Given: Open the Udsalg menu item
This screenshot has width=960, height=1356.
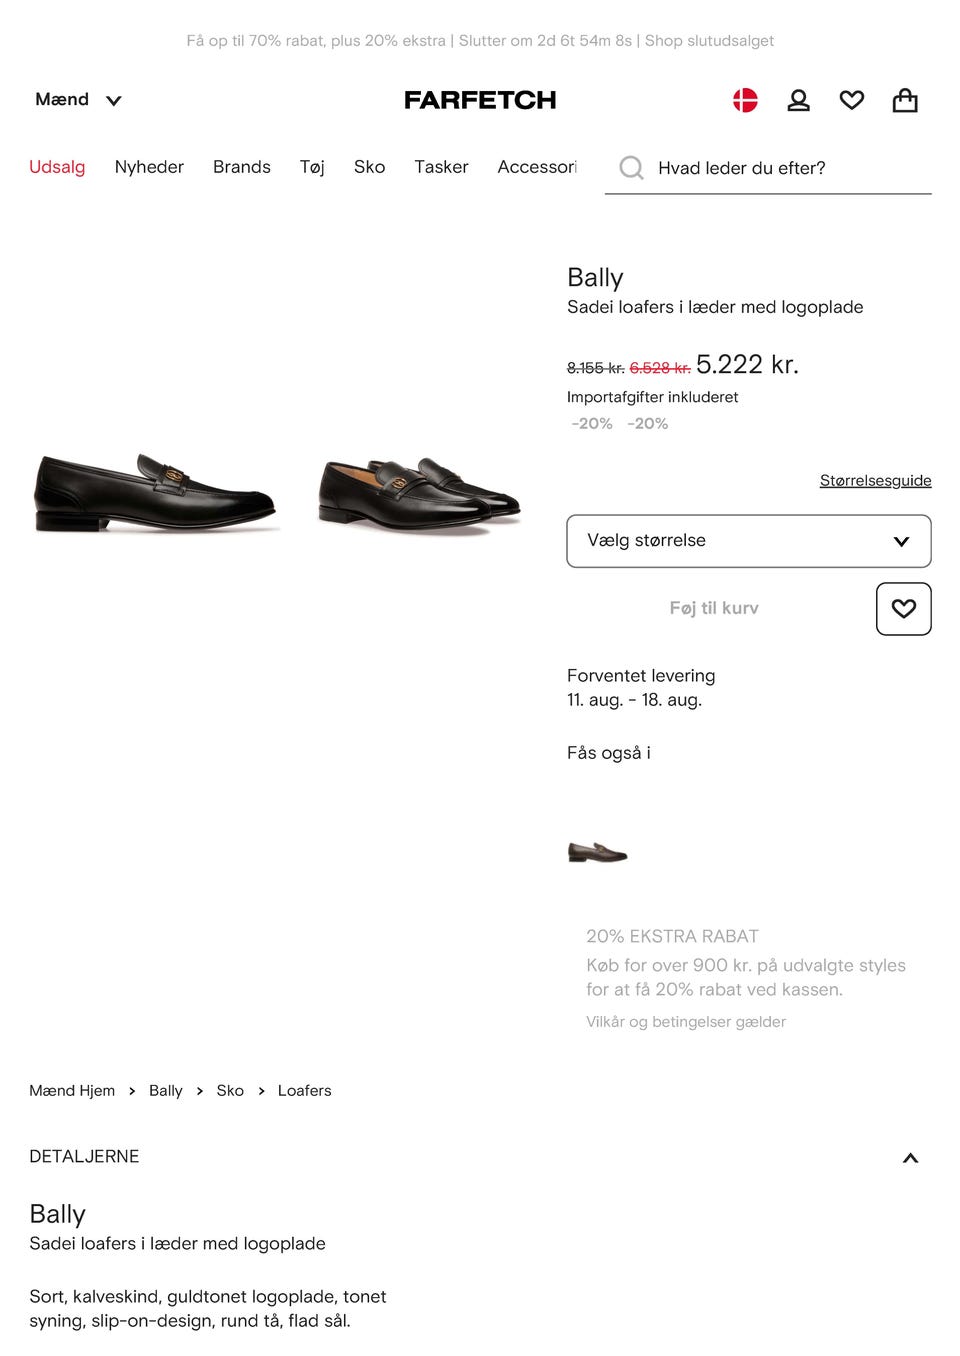Looking at the screenshot, I should point(57,167).
